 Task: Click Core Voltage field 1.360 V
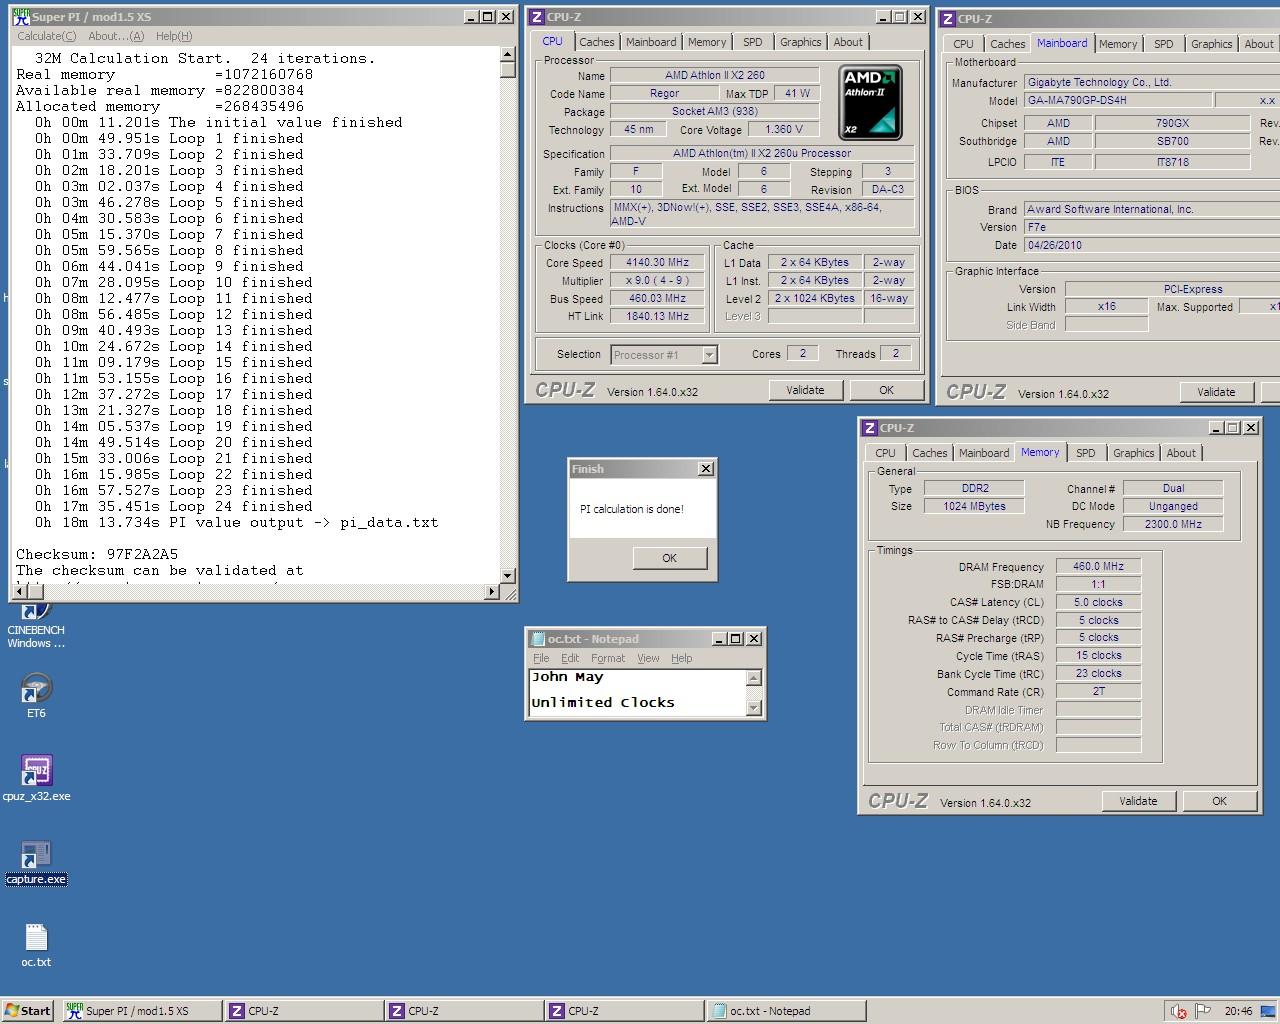pos(784,130)
